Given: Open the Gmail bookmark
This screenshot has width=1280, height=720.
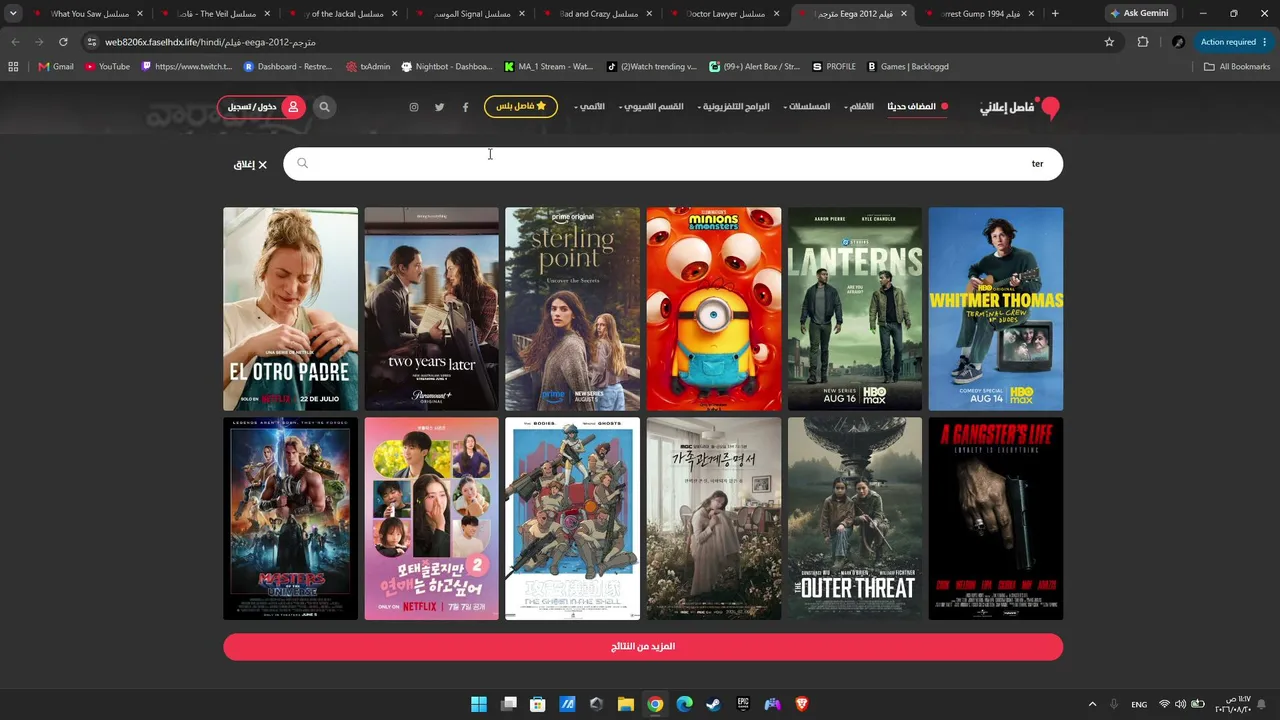Looking at the screenshot, I should coord(56,67).
